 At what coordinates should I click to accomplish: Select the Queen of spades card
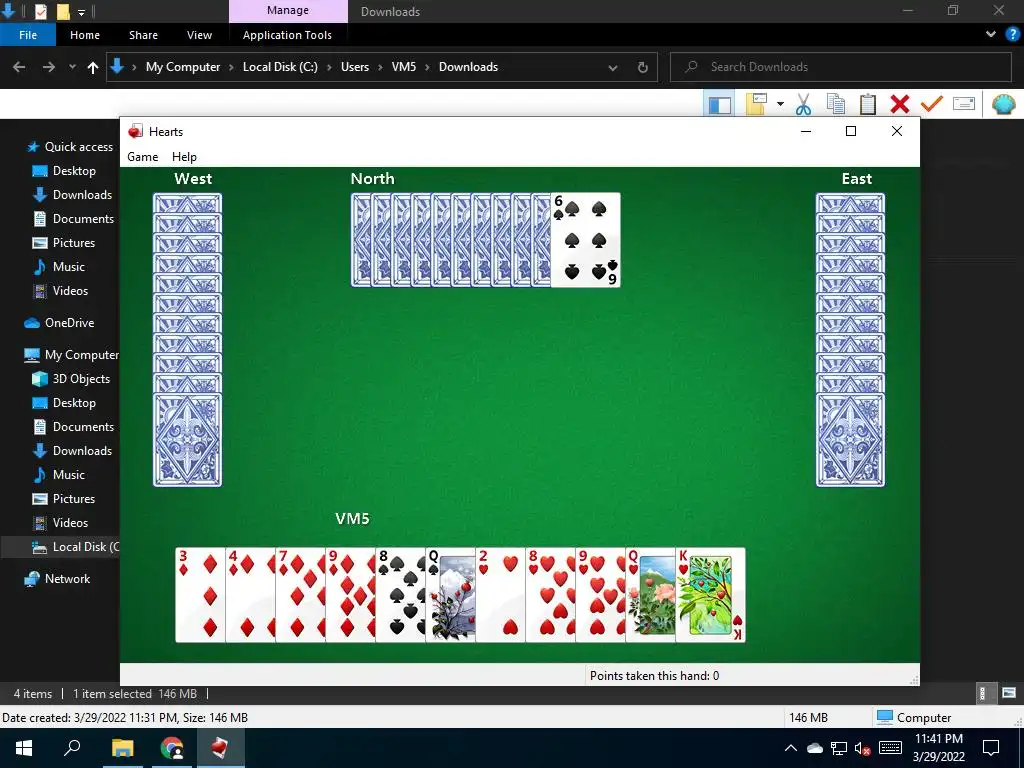point(451,595)
